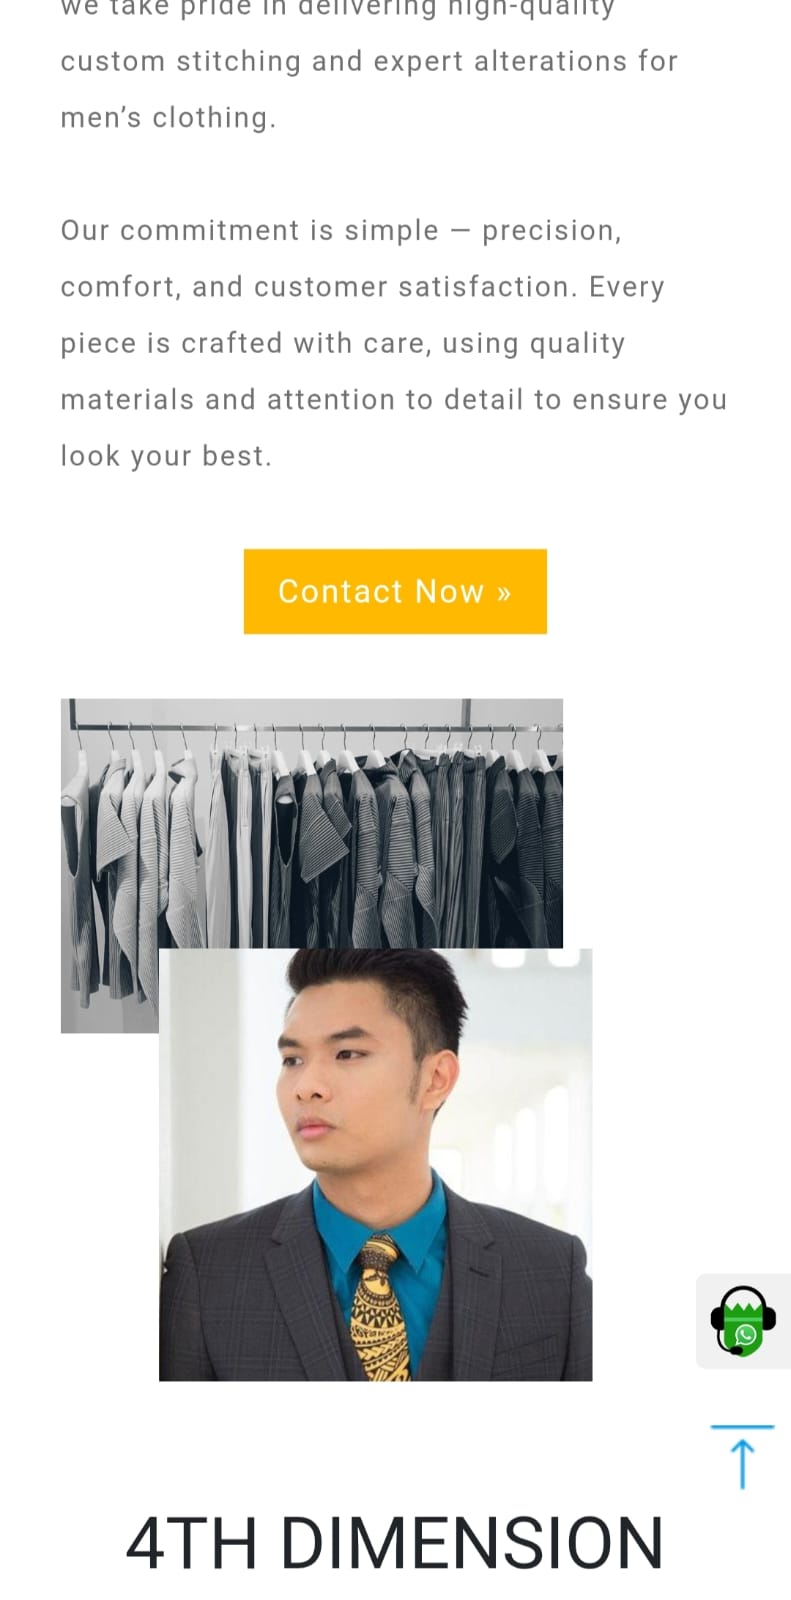Open the man in suit photo
This screenshot has width=791, height=1600.
(375, 1165)
